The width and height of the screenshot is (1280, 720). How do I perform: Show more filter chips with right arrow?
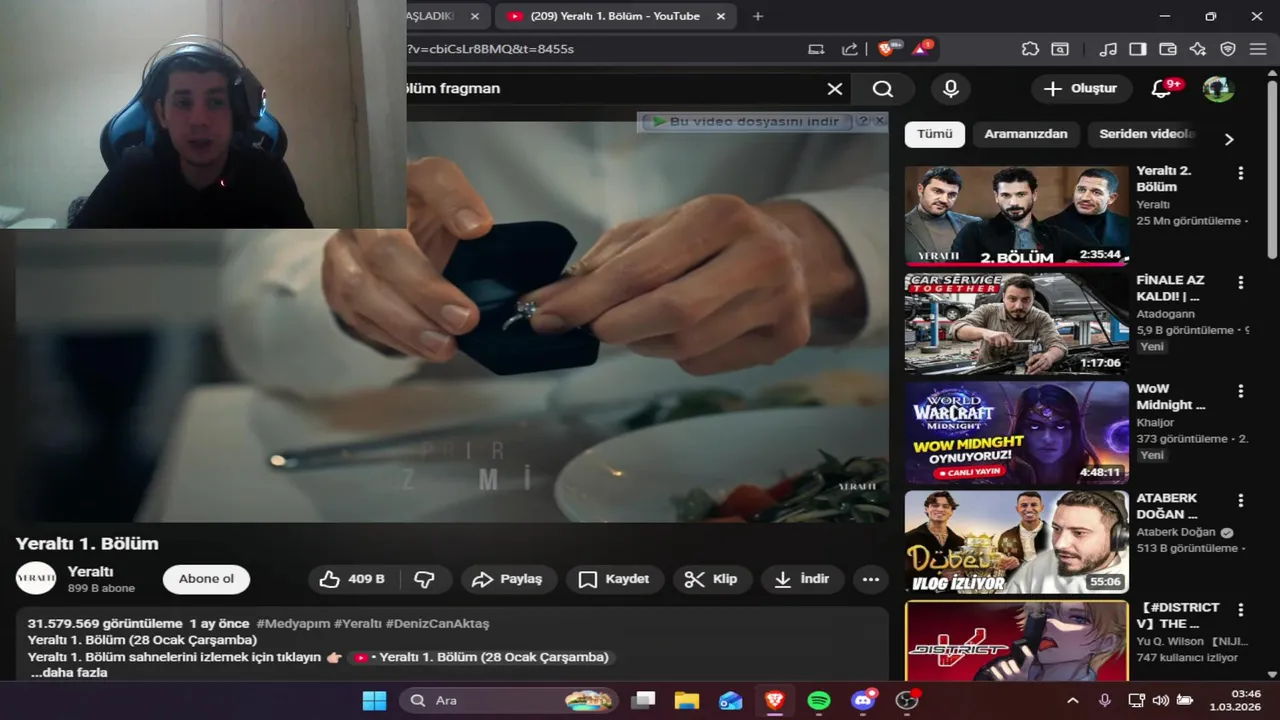pyautogui.click(x=1229, y=139)
